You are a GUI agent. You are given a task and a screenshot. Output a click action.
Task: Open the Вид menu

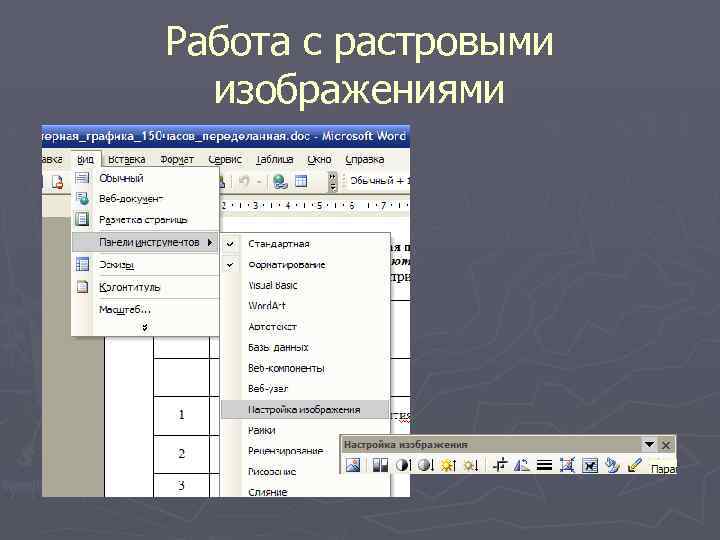85,159
